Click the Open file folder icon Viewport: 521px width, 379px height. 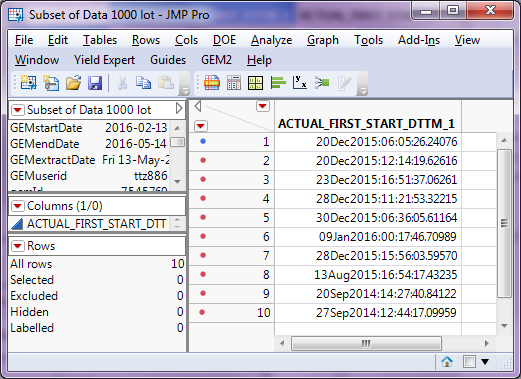73,83
